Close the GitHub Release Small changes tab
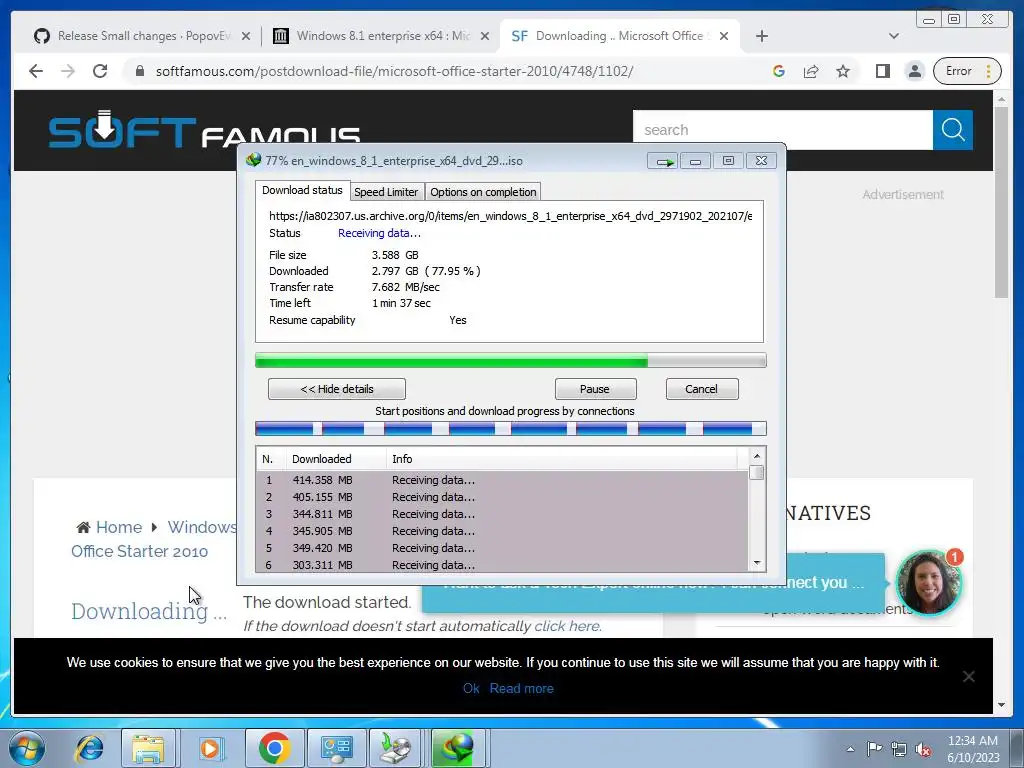 pyautogui.click(x=246, y=37)
